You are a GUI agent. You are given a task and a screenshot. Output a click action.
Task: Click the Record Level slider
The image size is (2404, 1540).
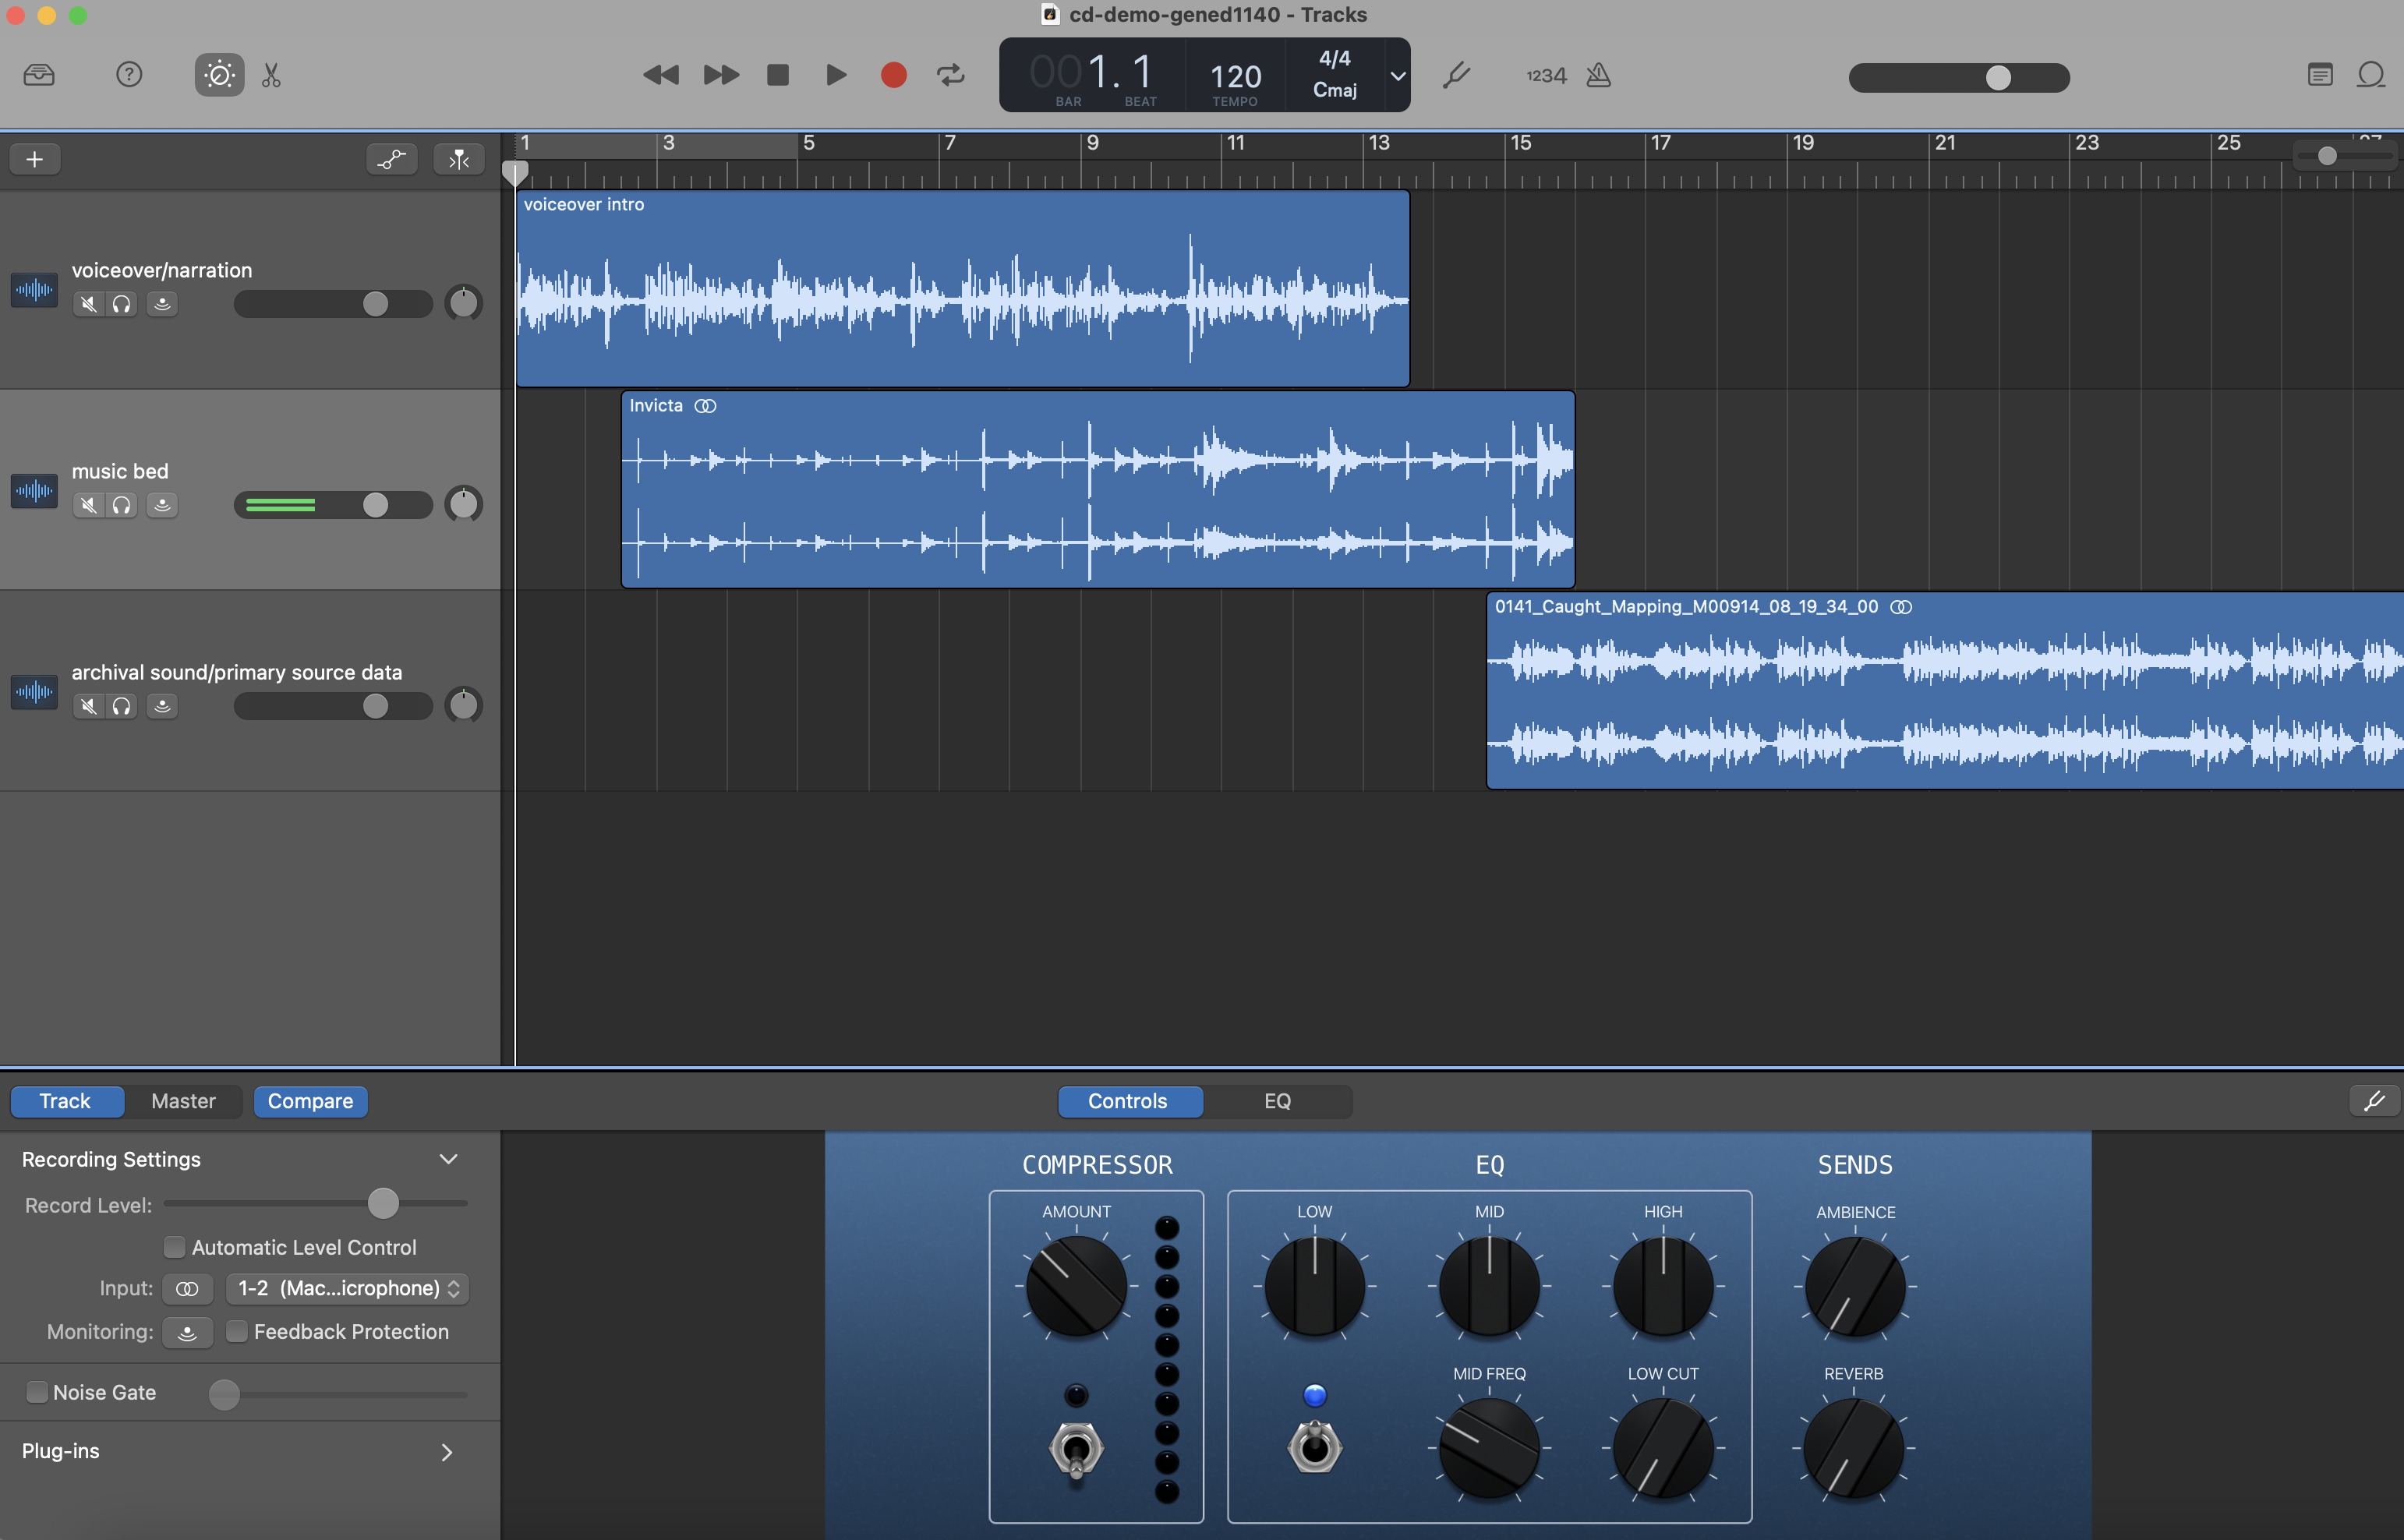(x=382, y=1203)
